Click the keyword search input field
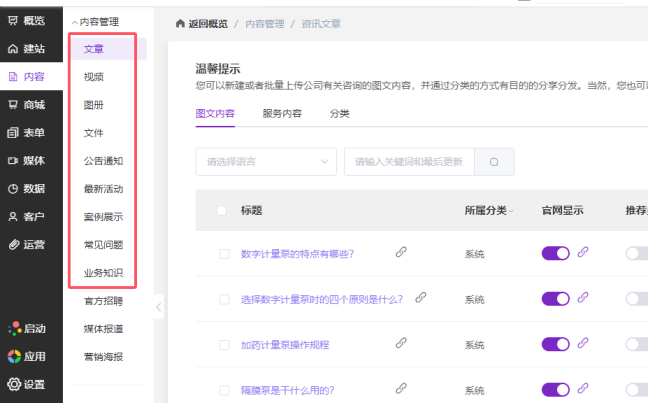Image resolution: width=648 pixels, height=403 pixels. (408, 161)
